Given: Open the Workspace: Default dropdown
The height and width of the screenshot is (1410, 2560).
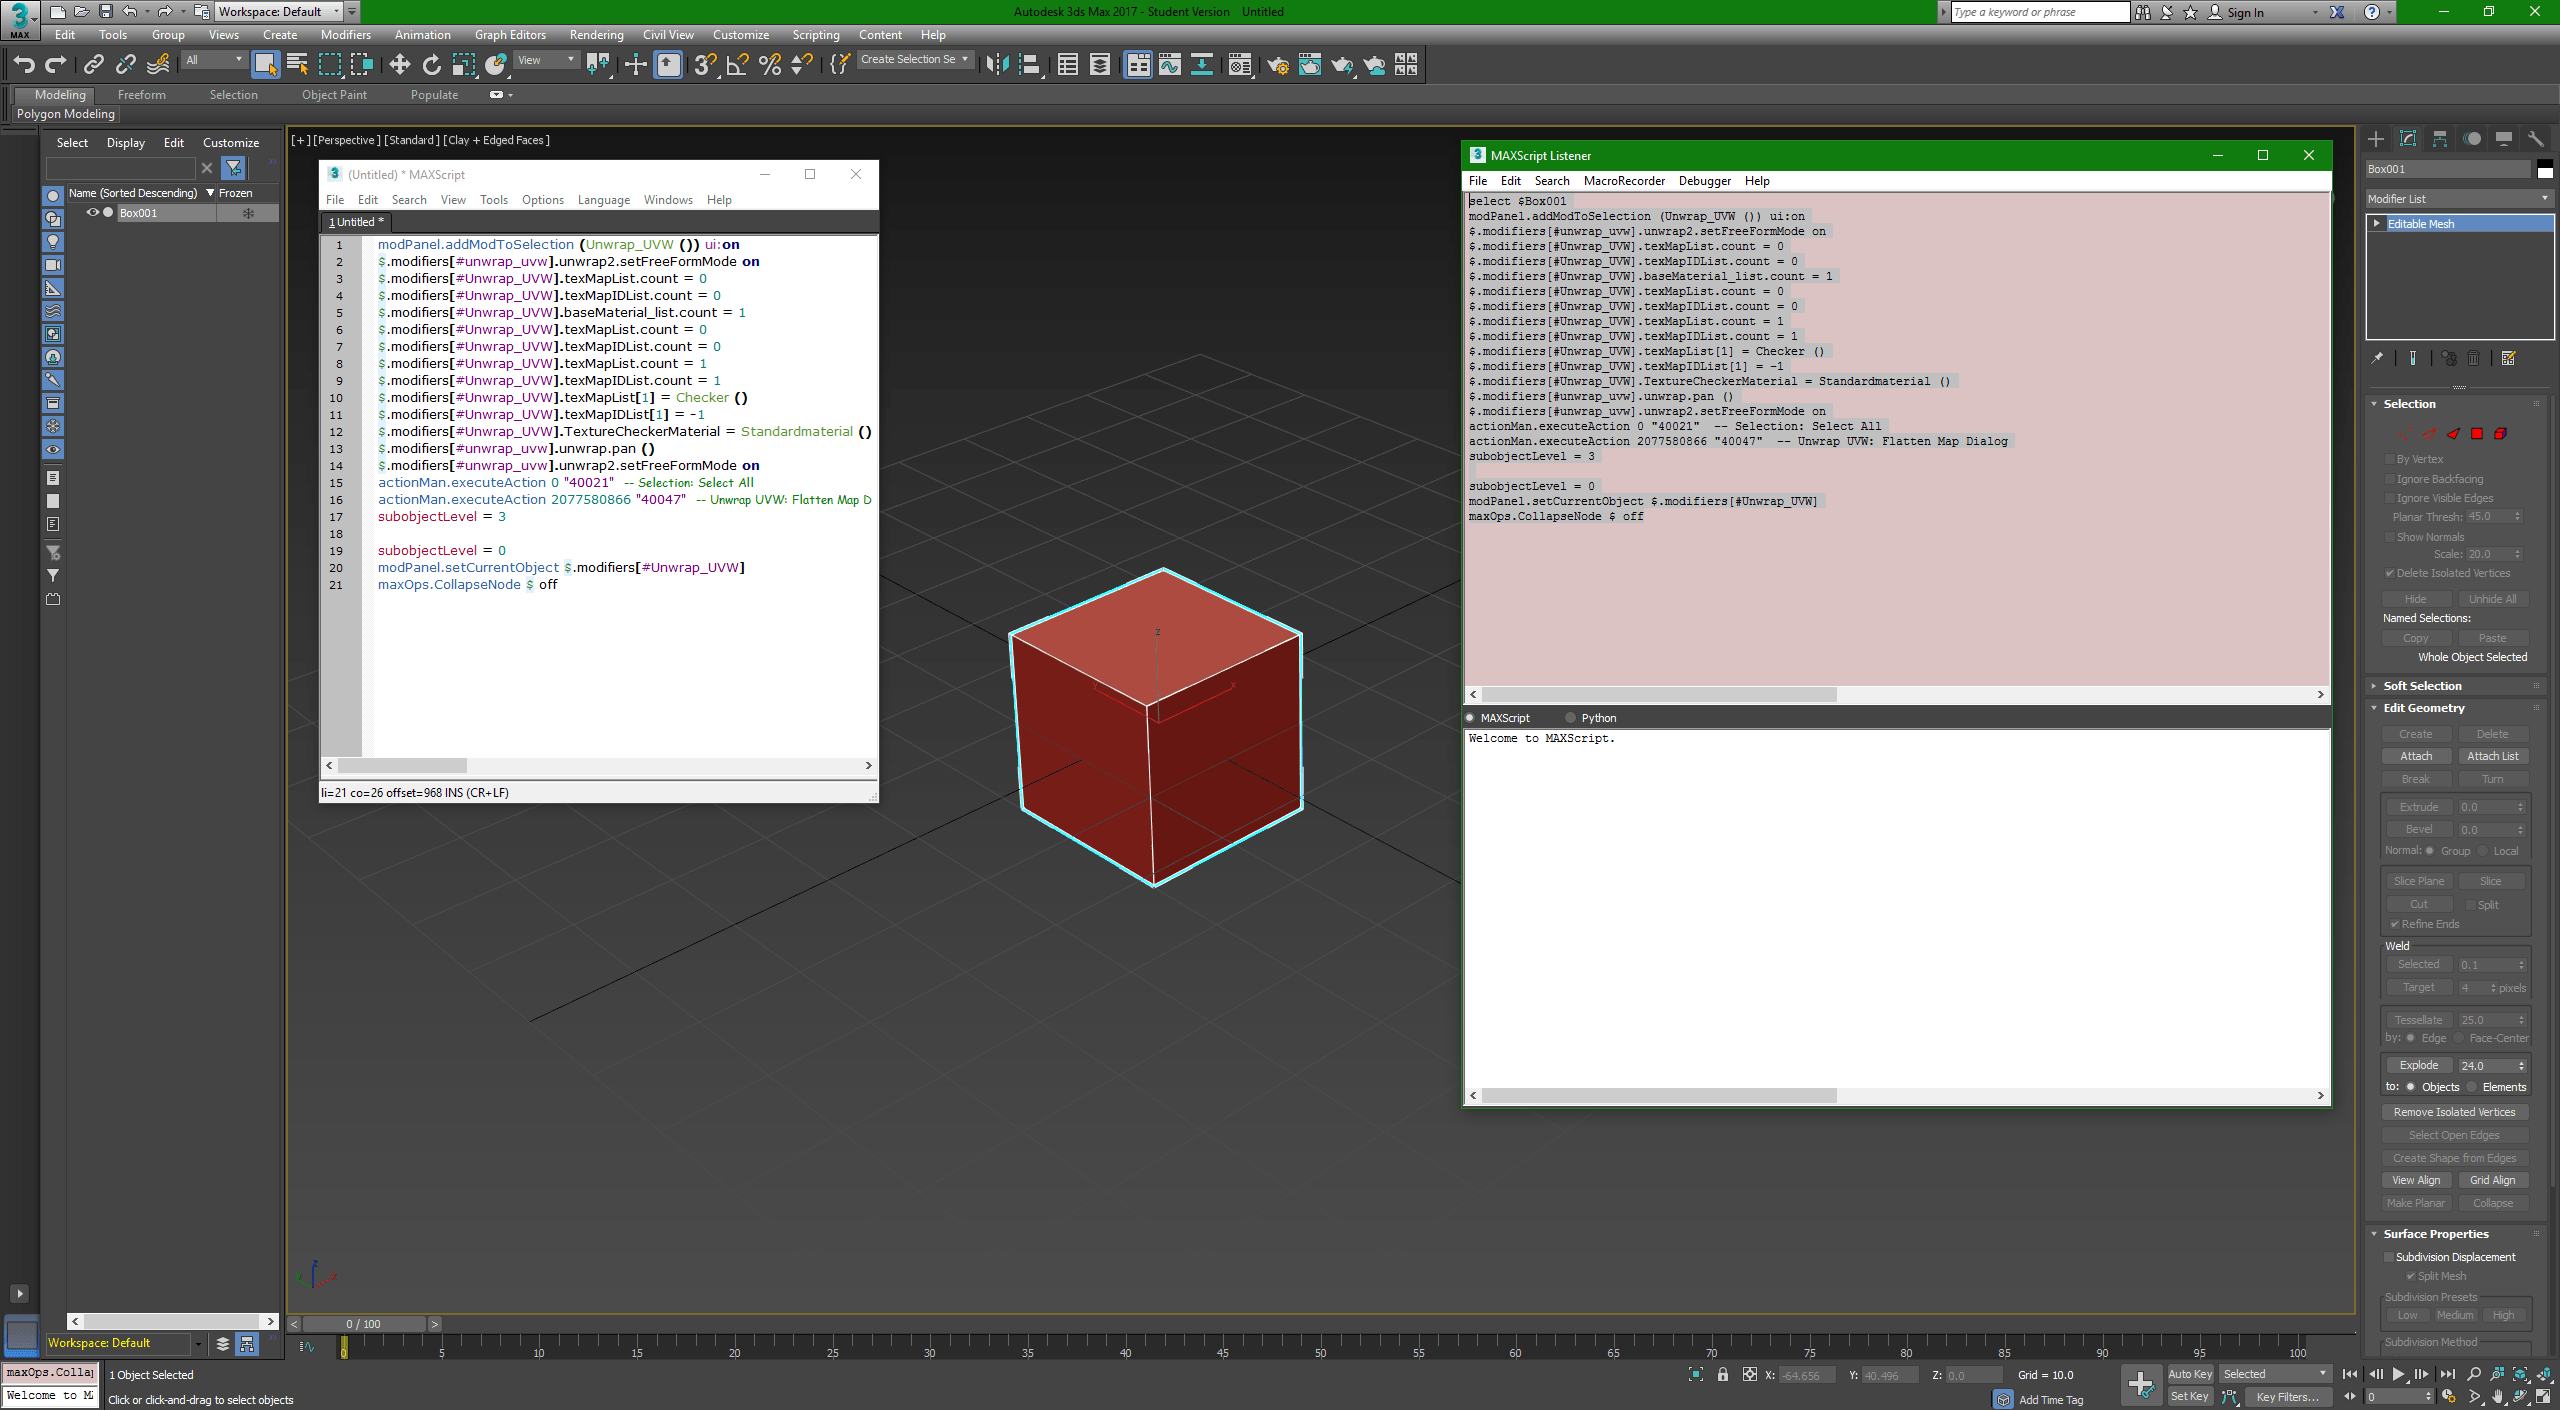Looking at the screenshot, I should [x=282, y=12].
